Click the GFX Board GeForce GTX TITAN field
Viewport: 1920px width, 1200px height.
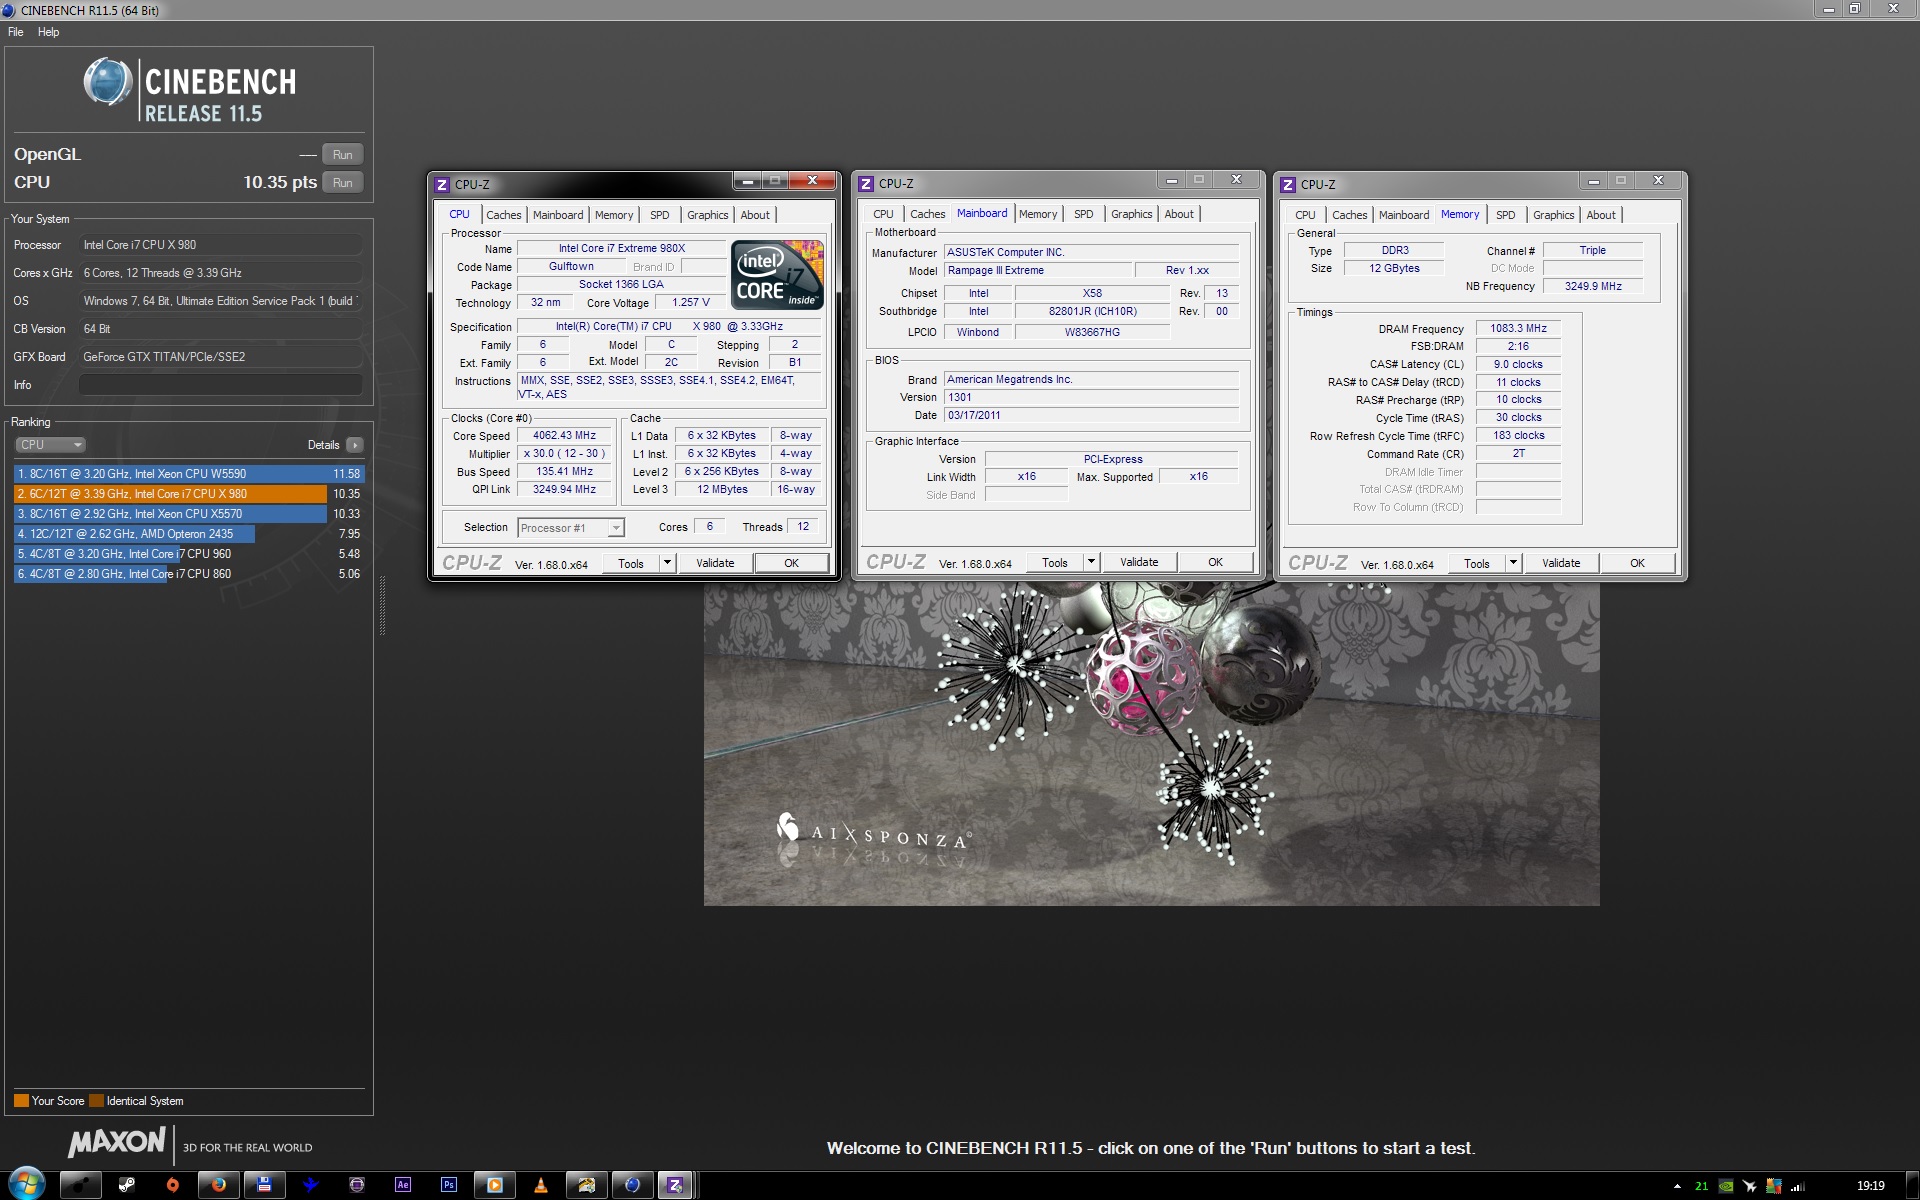pyautogui.click(x=221, y=357)
